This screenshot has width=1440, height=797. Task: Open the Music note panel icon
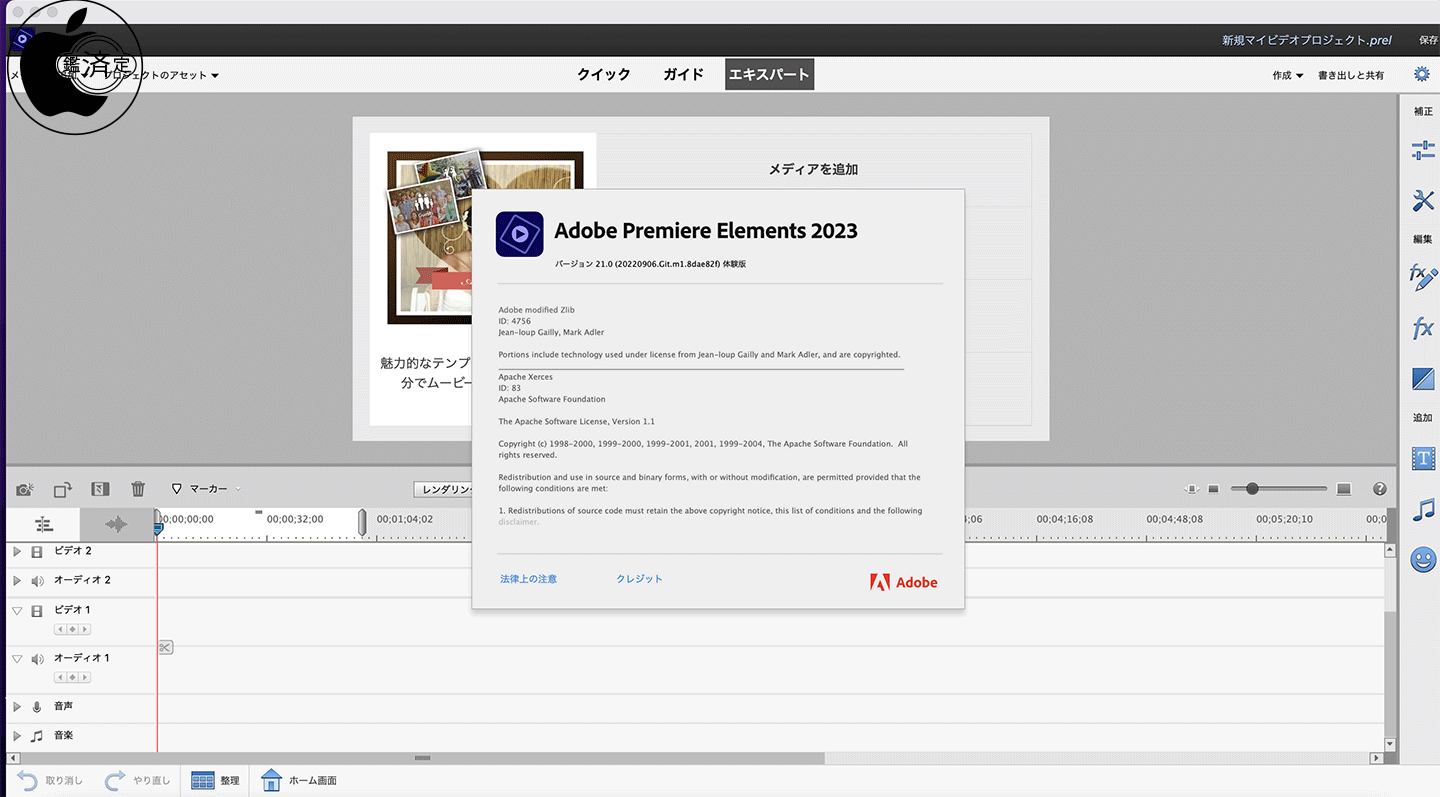1422,510
